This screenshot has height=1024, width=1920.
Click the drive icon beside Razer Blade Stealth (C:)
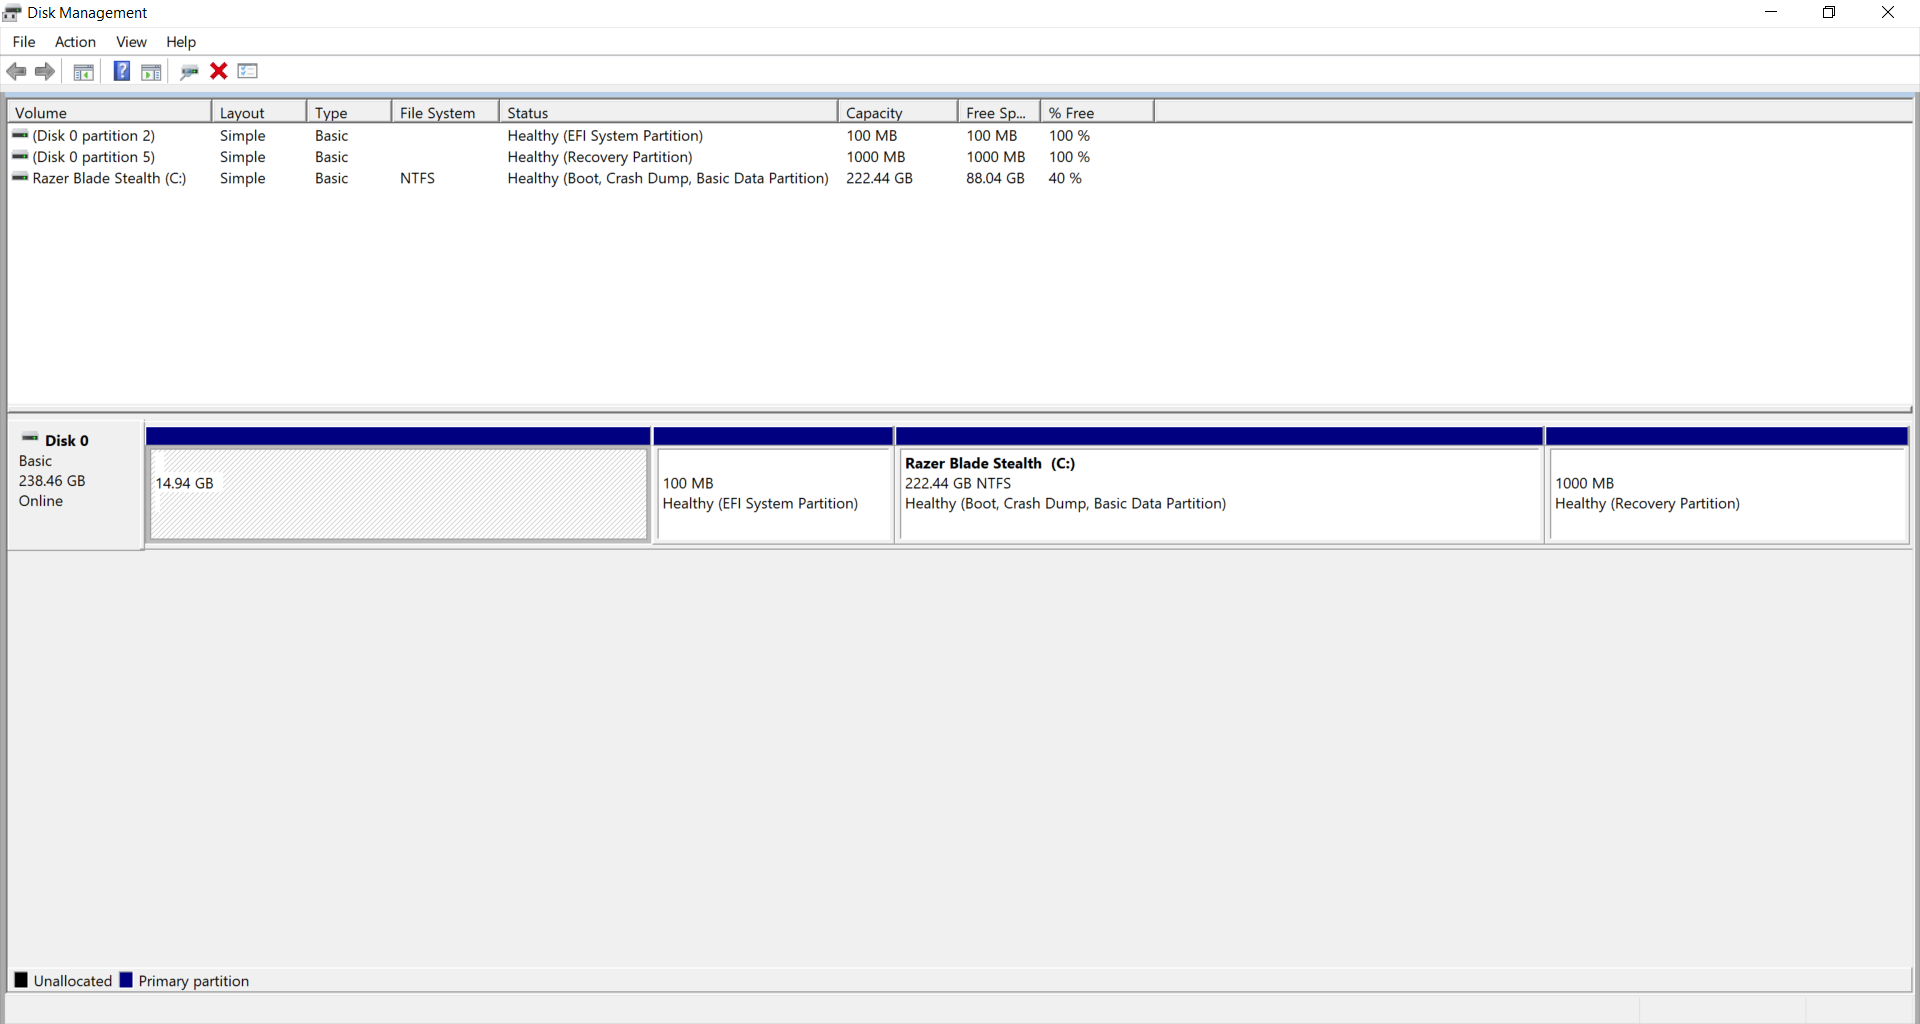pyautogui.click(x=20, y=177)
